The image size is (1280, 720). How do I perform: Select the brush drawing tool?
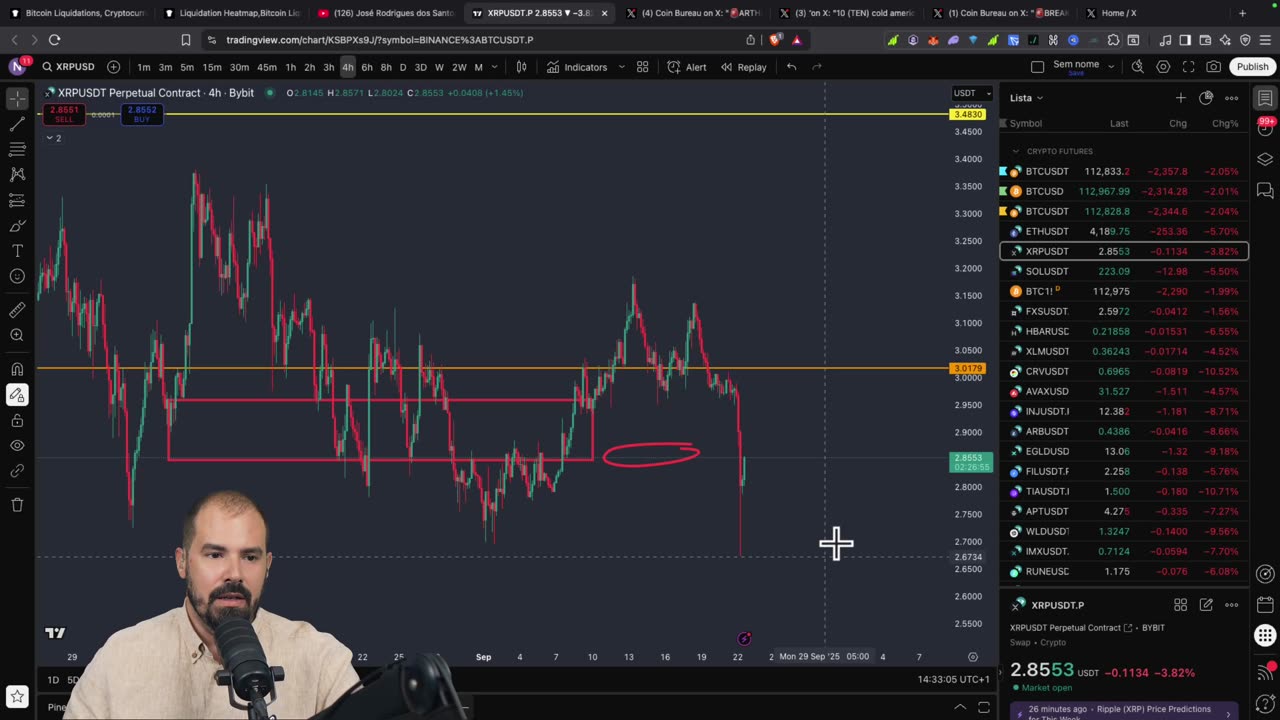tap(17, 226)
